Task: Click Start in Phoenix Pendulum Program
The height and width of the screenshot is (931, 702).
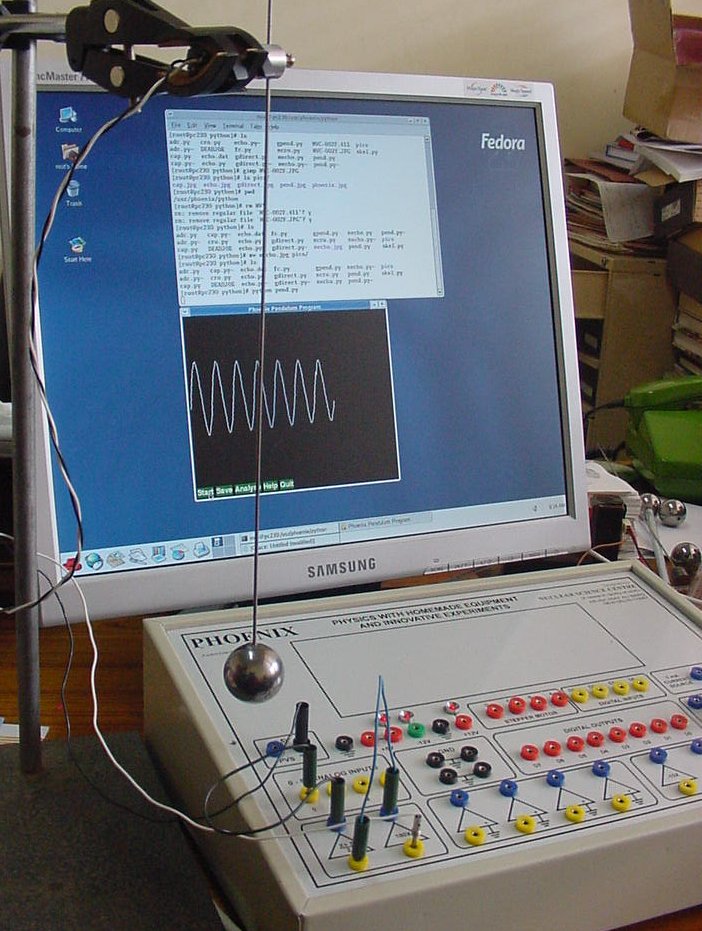Action: [205, 492]
